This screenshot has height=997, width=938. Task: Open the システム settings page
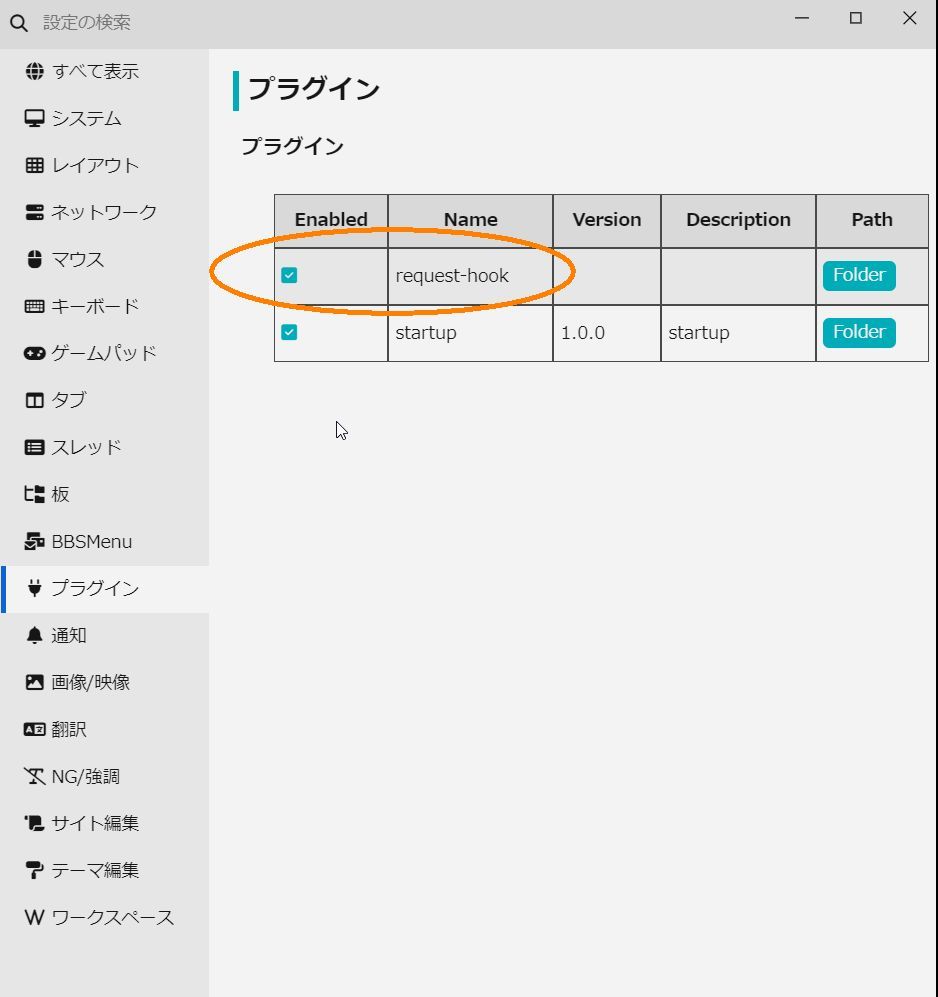[x=105, y=118]
